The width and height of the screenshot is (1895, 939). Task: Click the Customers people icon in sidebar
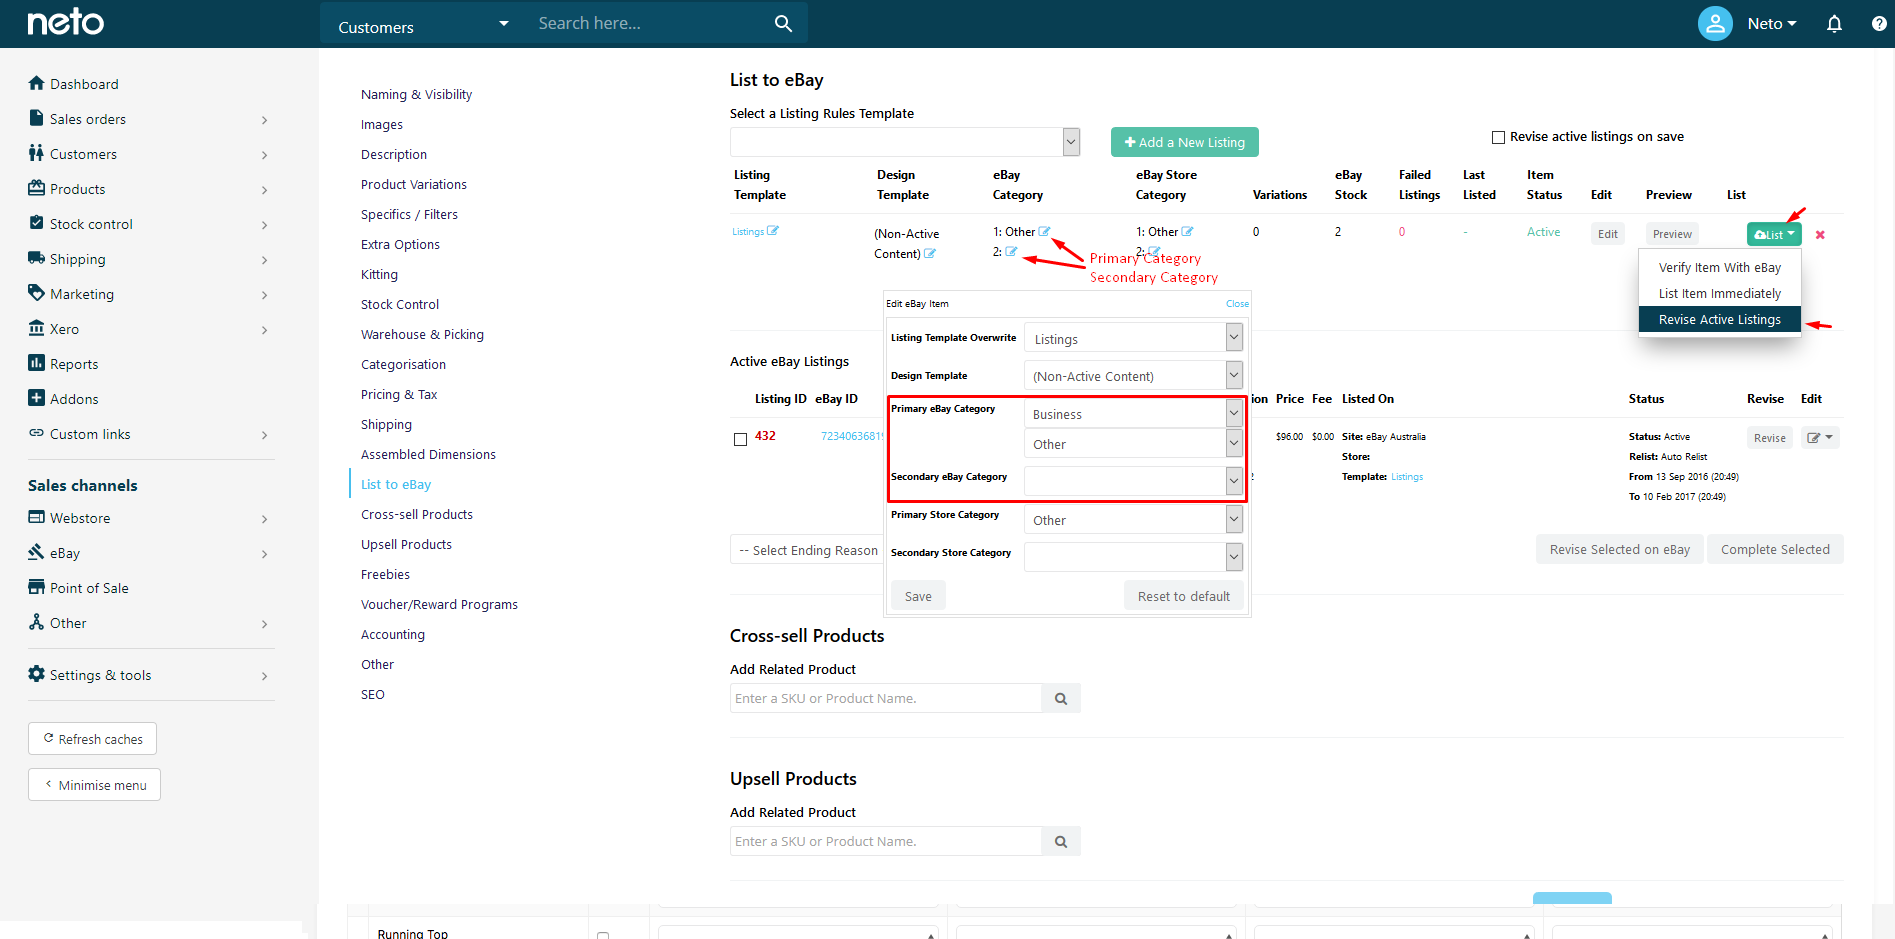(x=37, y=153)
